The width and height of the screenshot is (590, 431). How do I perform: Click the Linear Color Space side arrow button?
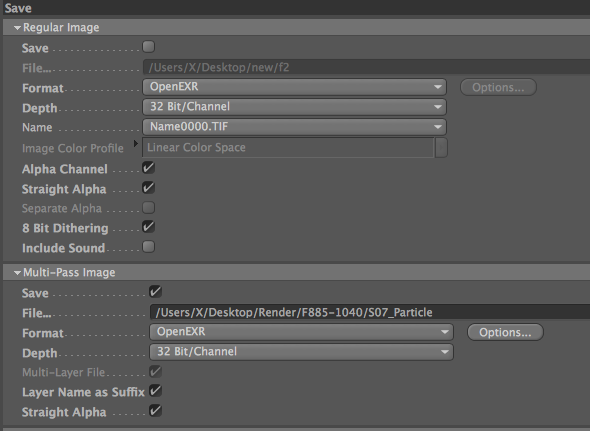pyautogui.click(x=441, y=148)
